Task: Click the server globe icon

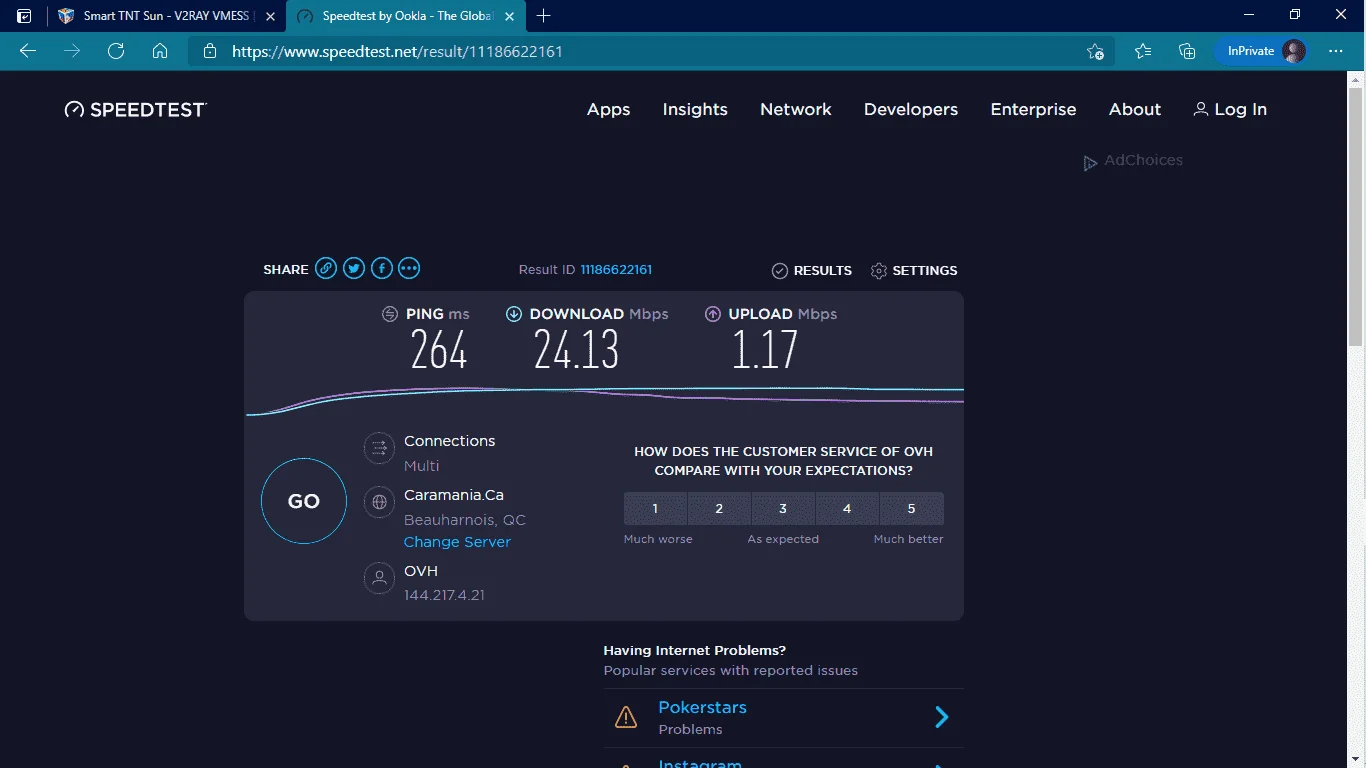Action: (379, 502)
